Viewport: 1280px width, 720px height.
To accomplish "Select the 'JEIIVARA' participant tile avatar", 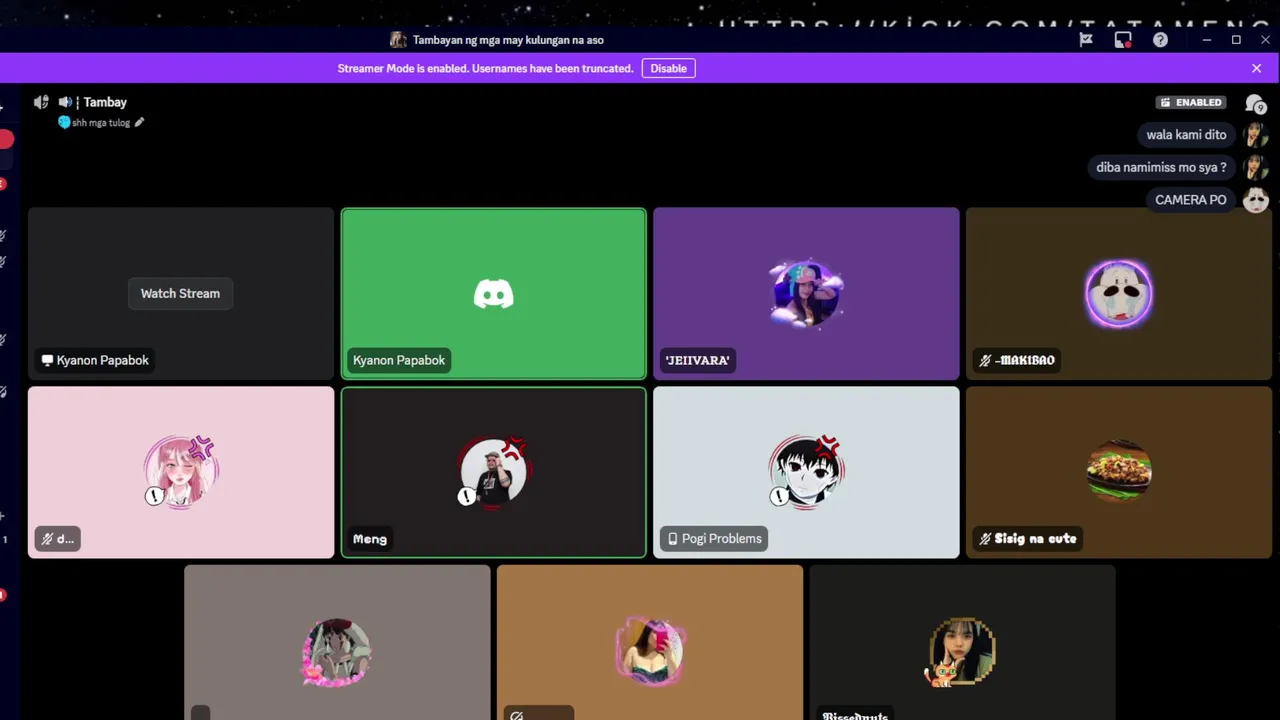I will (x=806, y=293).
